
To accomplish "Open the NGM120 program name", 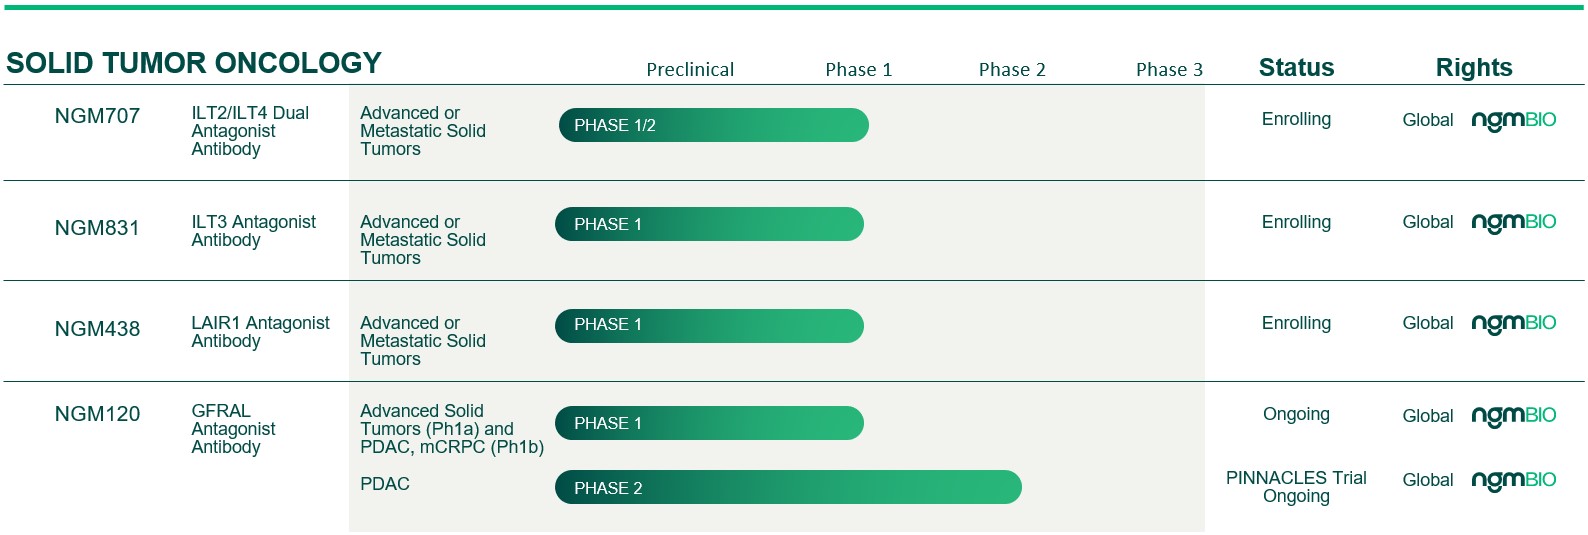I will point(97,414).
